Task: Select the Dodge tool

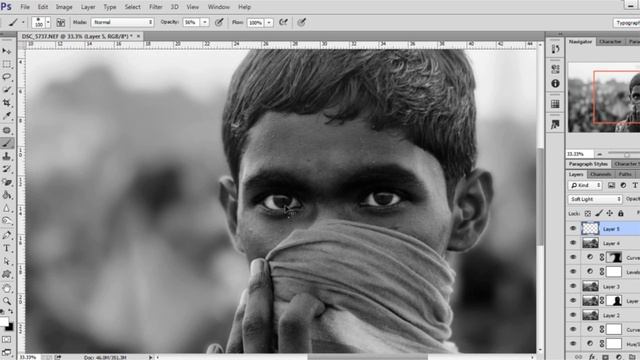Action: (7, 221)
